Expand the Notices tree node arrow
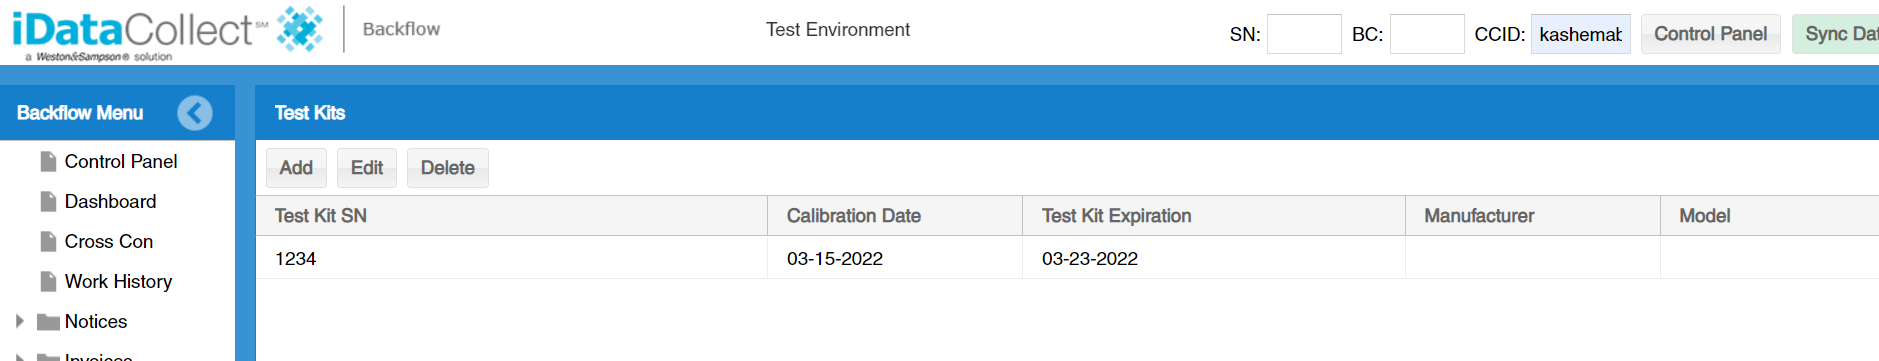Viewport: 1879px width, 361px height. [19, 321]
